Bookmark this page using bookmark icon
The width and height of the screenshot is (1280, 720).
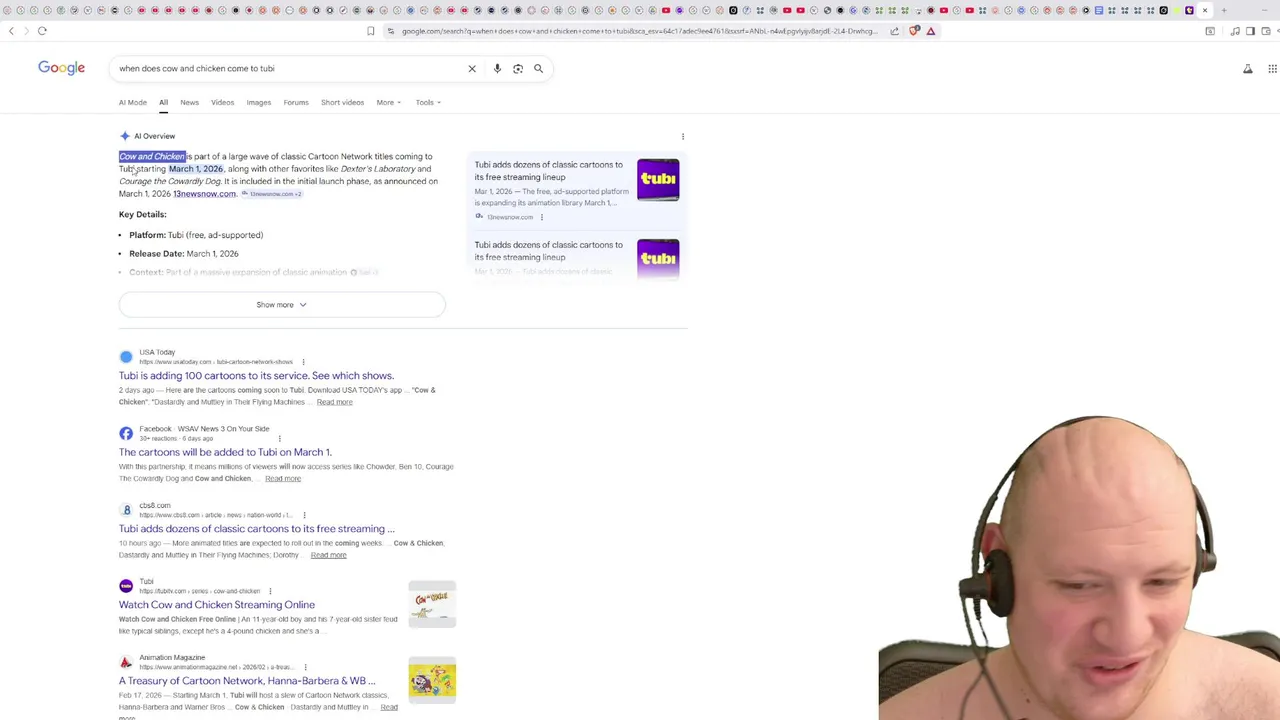point(370,31)
